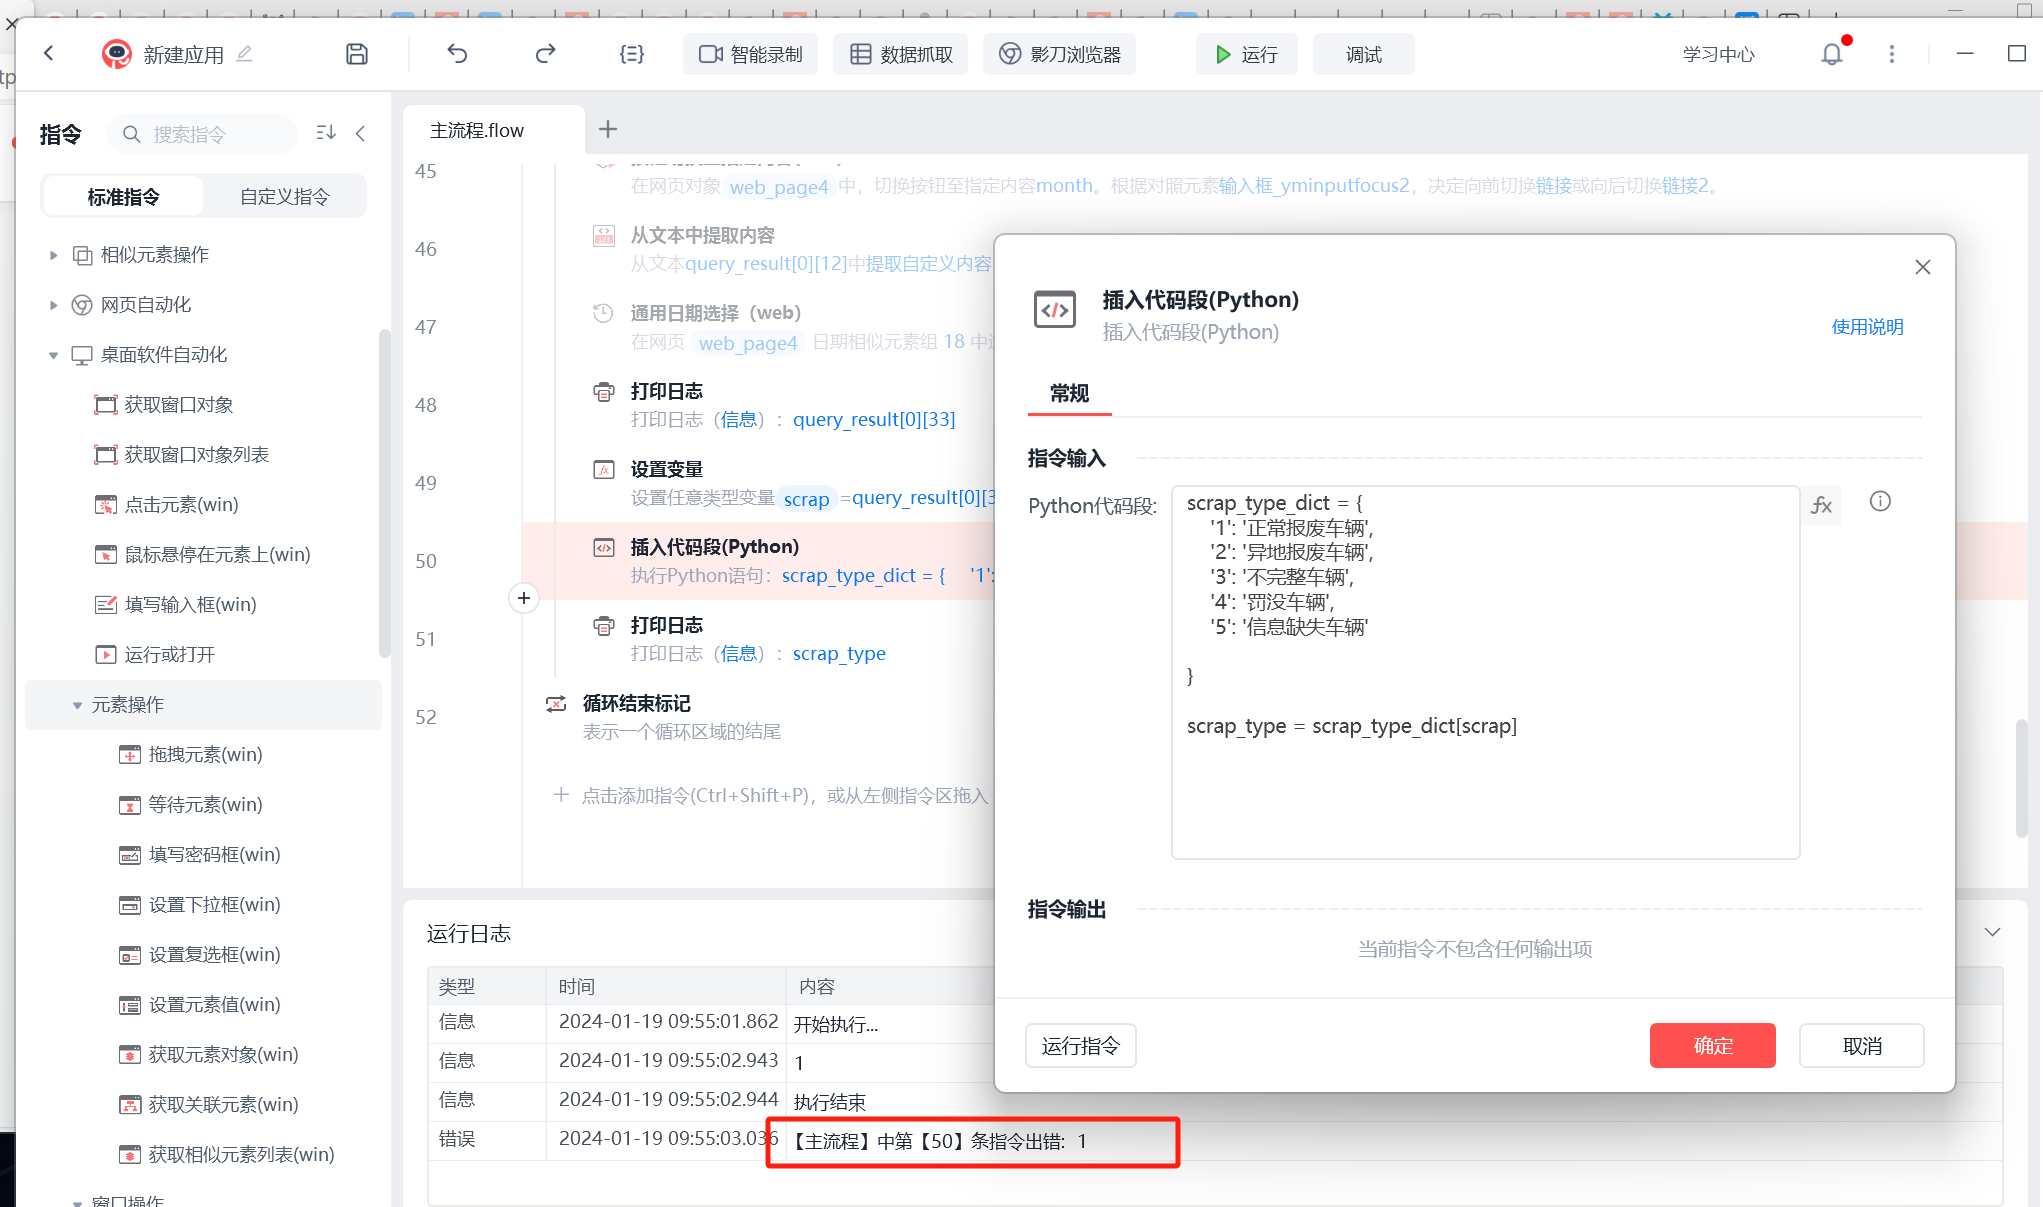Expand the 相似元素操作 tree node
Image resolution: width=2043 pixels, height=1207 pixels.
click(x=54, y=255)
